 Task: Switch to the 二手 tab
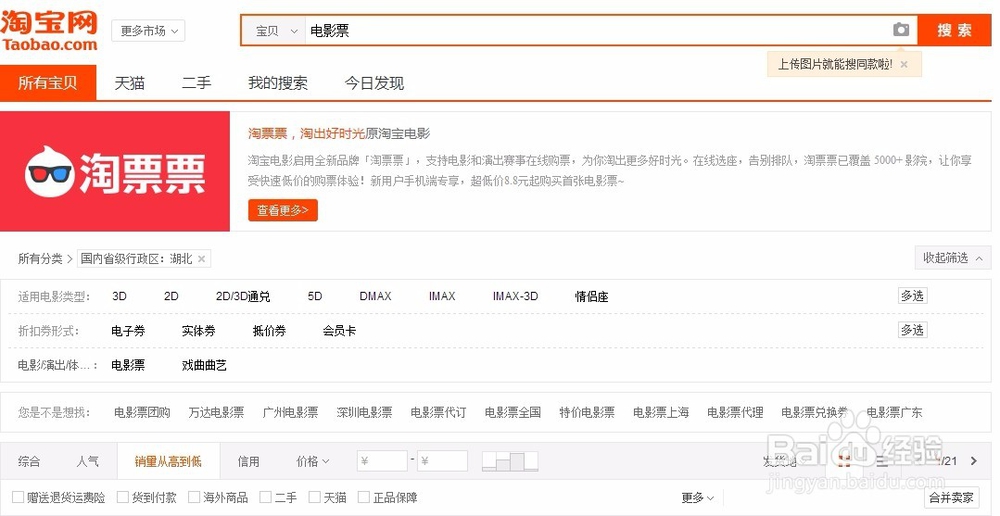point(196,83)
